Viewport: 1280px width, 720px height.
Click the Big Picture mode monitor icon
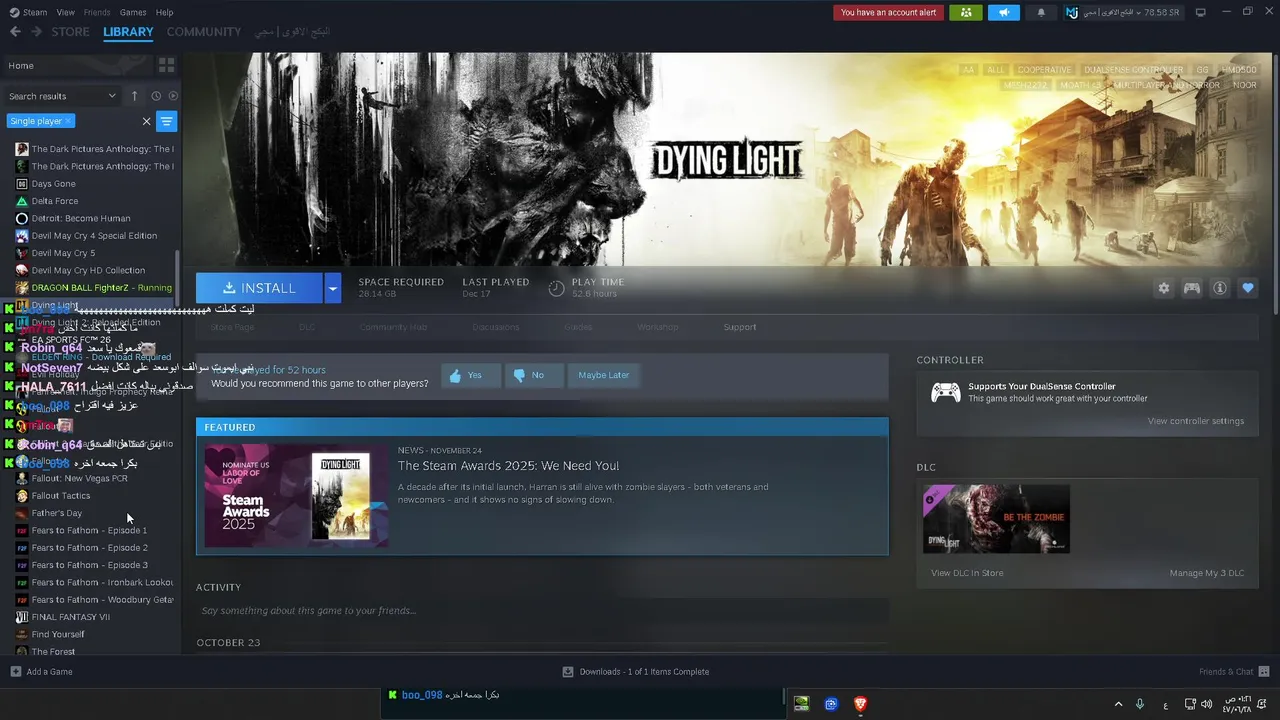[1200, 12]
